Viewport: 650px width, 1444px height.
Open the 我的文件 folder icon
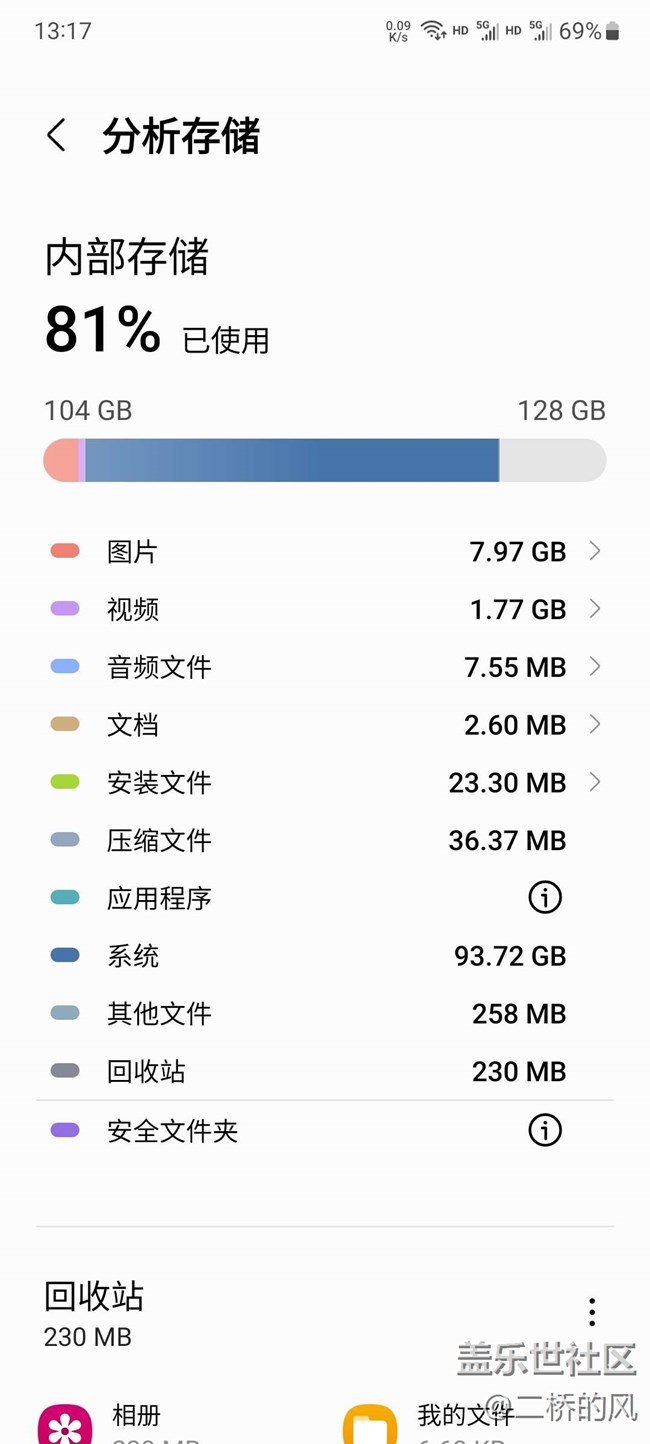[x=370, y=1425]
